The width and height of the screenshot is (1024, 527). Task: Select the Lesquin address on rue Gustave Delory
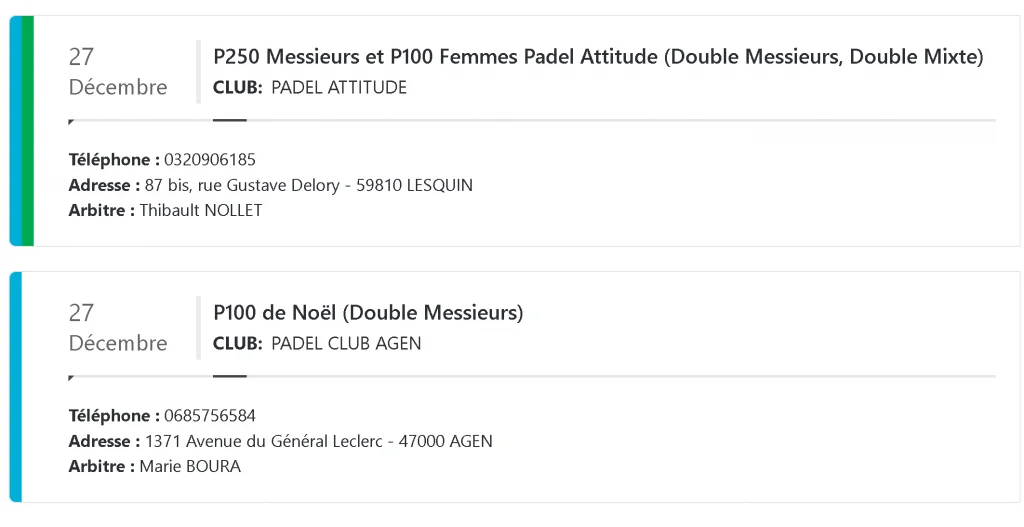tap(308, 185)
